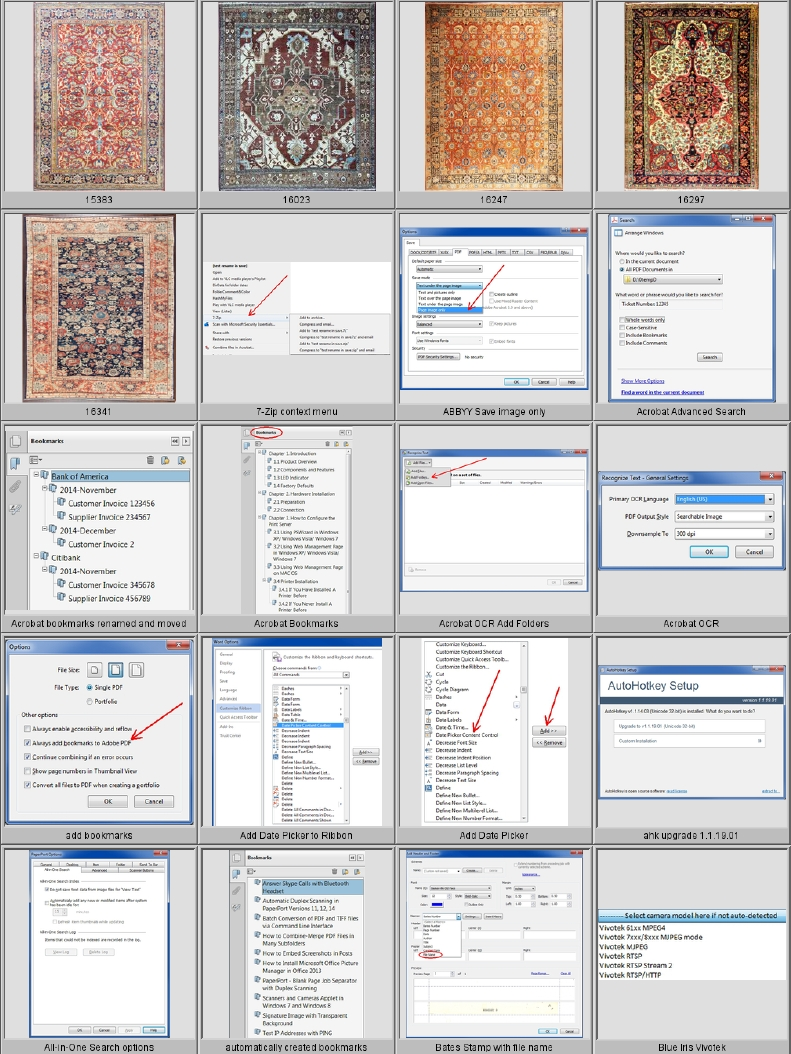791x1054 pixels.
Task: Select the Portfolio radio button
Action: pyautogui.click(x=90, y=702)
